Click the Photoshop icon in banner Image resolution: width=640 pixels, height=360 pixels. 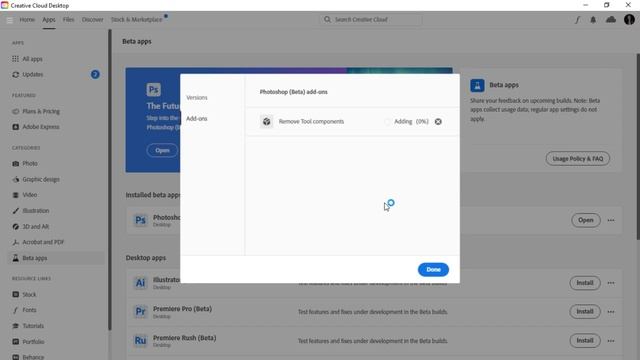tap(153, 90)
